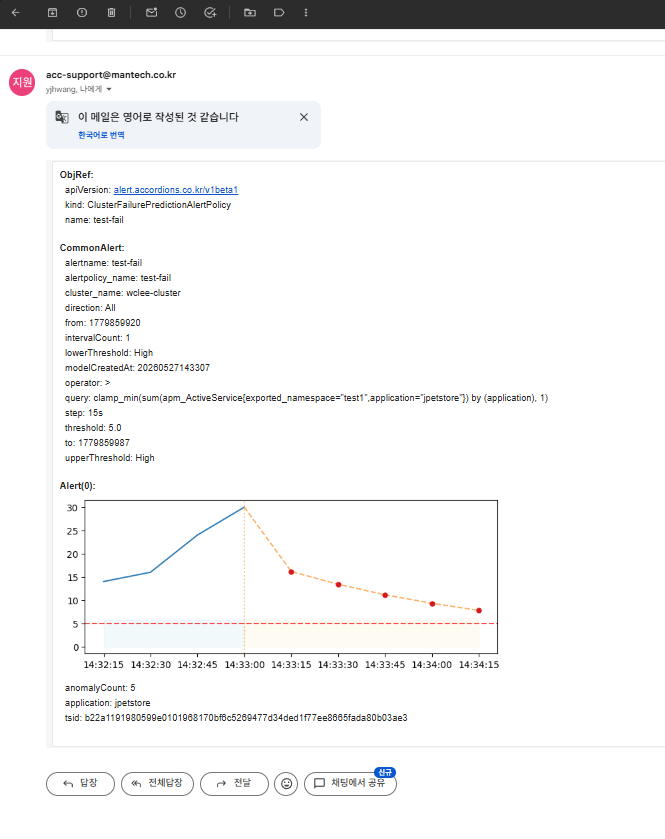Apply a label with tag icon

click(x=279, y=12)
